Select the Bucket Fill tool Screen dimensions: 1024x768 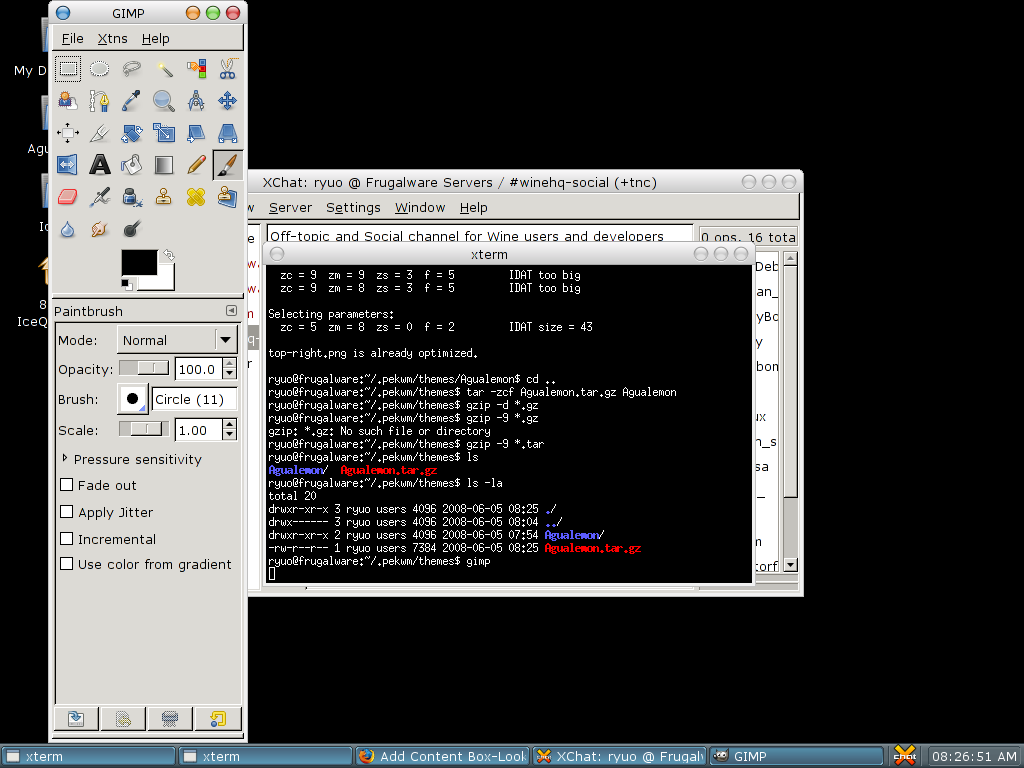[x=131, y=165]
